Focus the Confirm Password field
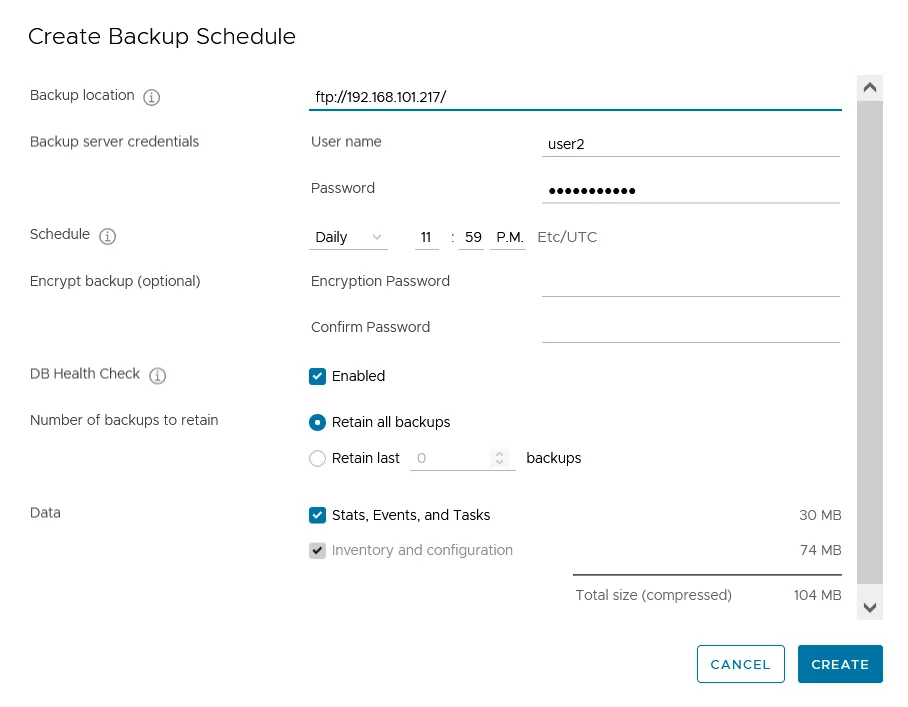The image size is (908, 707). [690, 329]
